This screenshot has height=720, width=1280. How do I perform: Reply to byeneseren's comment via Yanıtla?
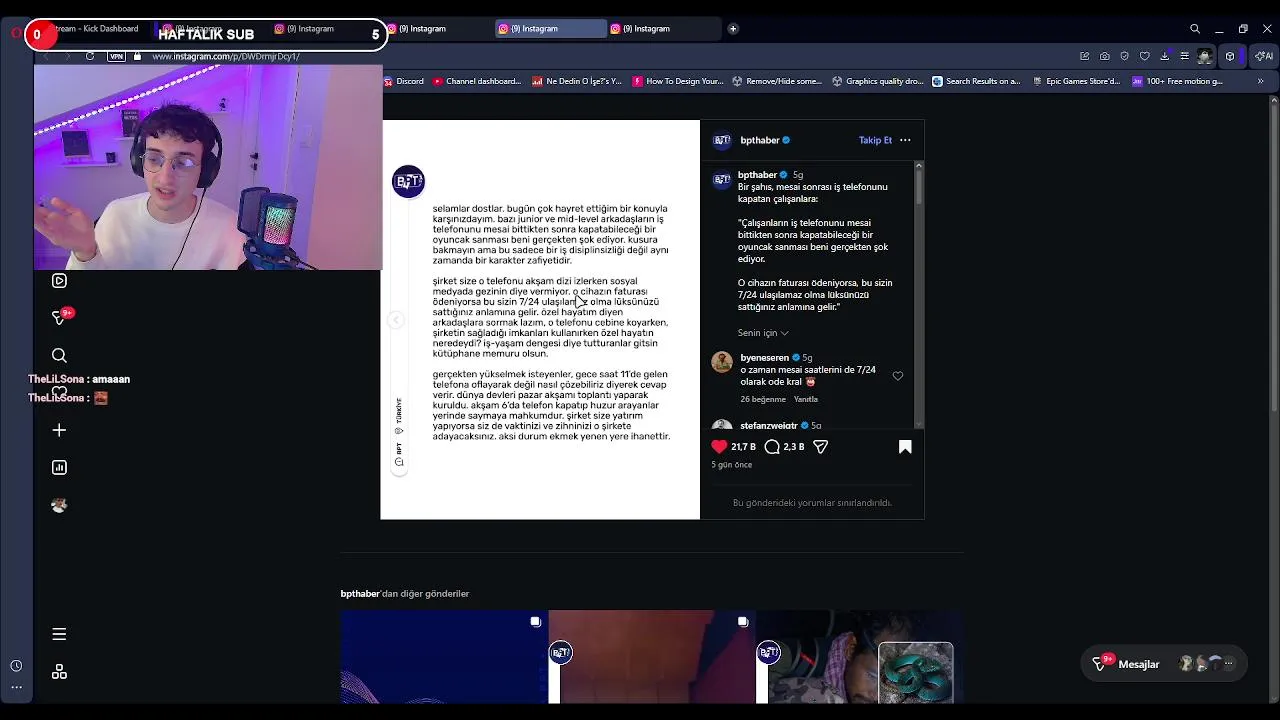pos(805,399)
